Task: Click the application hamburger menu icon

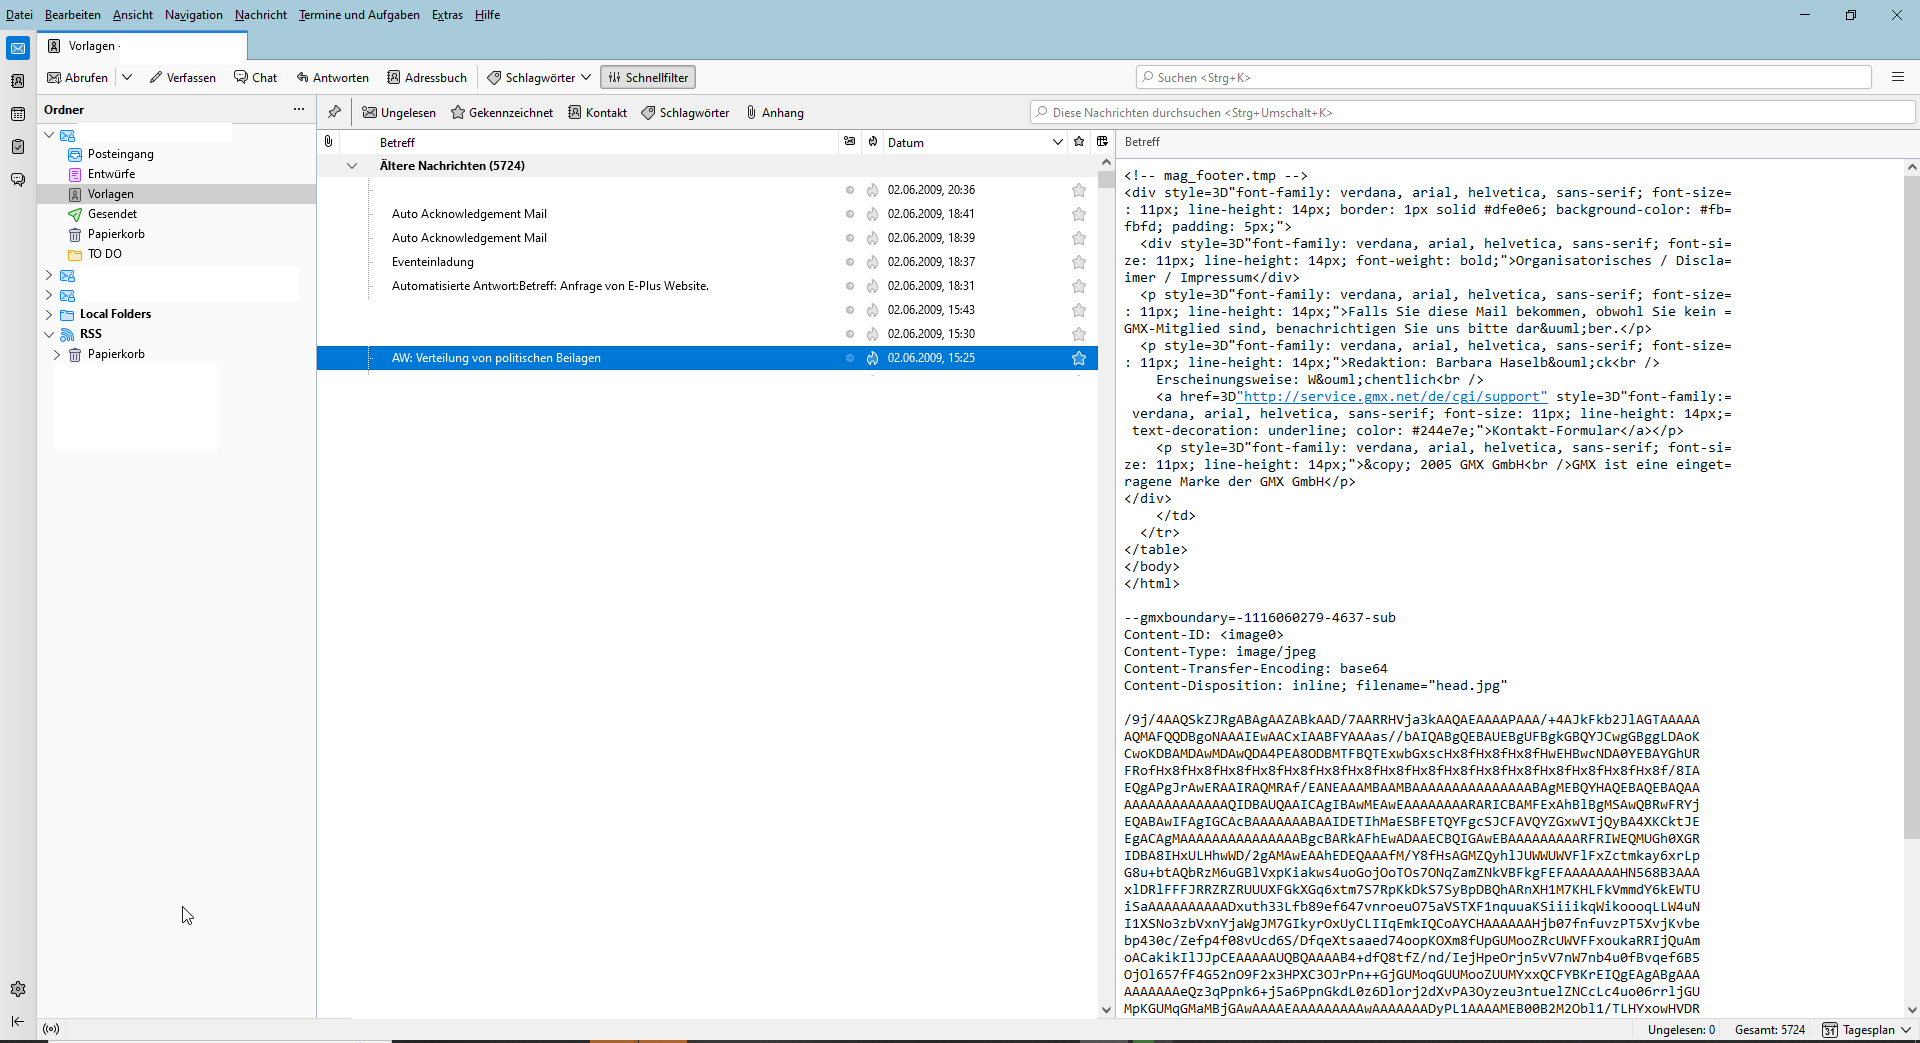Action: click(1898, 77)
